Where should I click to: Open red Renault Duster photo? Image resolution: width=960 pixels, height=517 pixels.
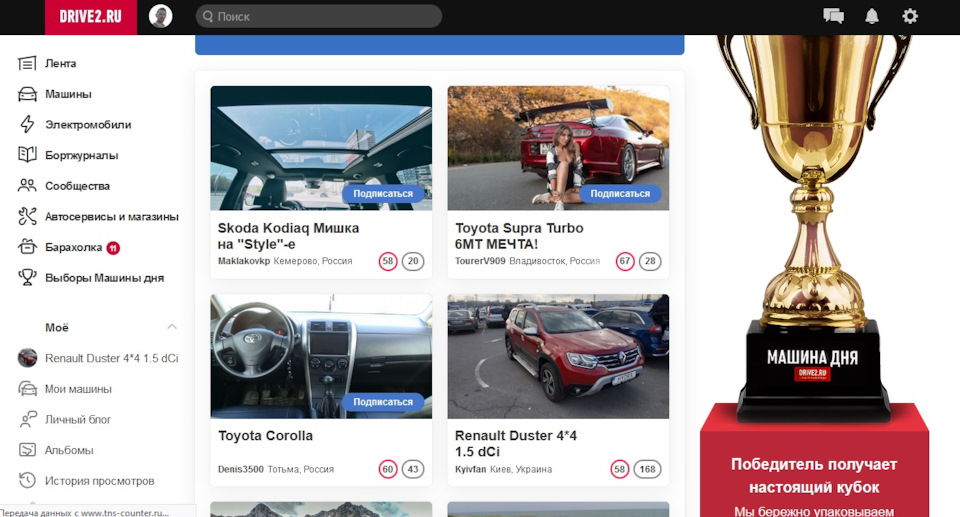(x=558, y=356)
